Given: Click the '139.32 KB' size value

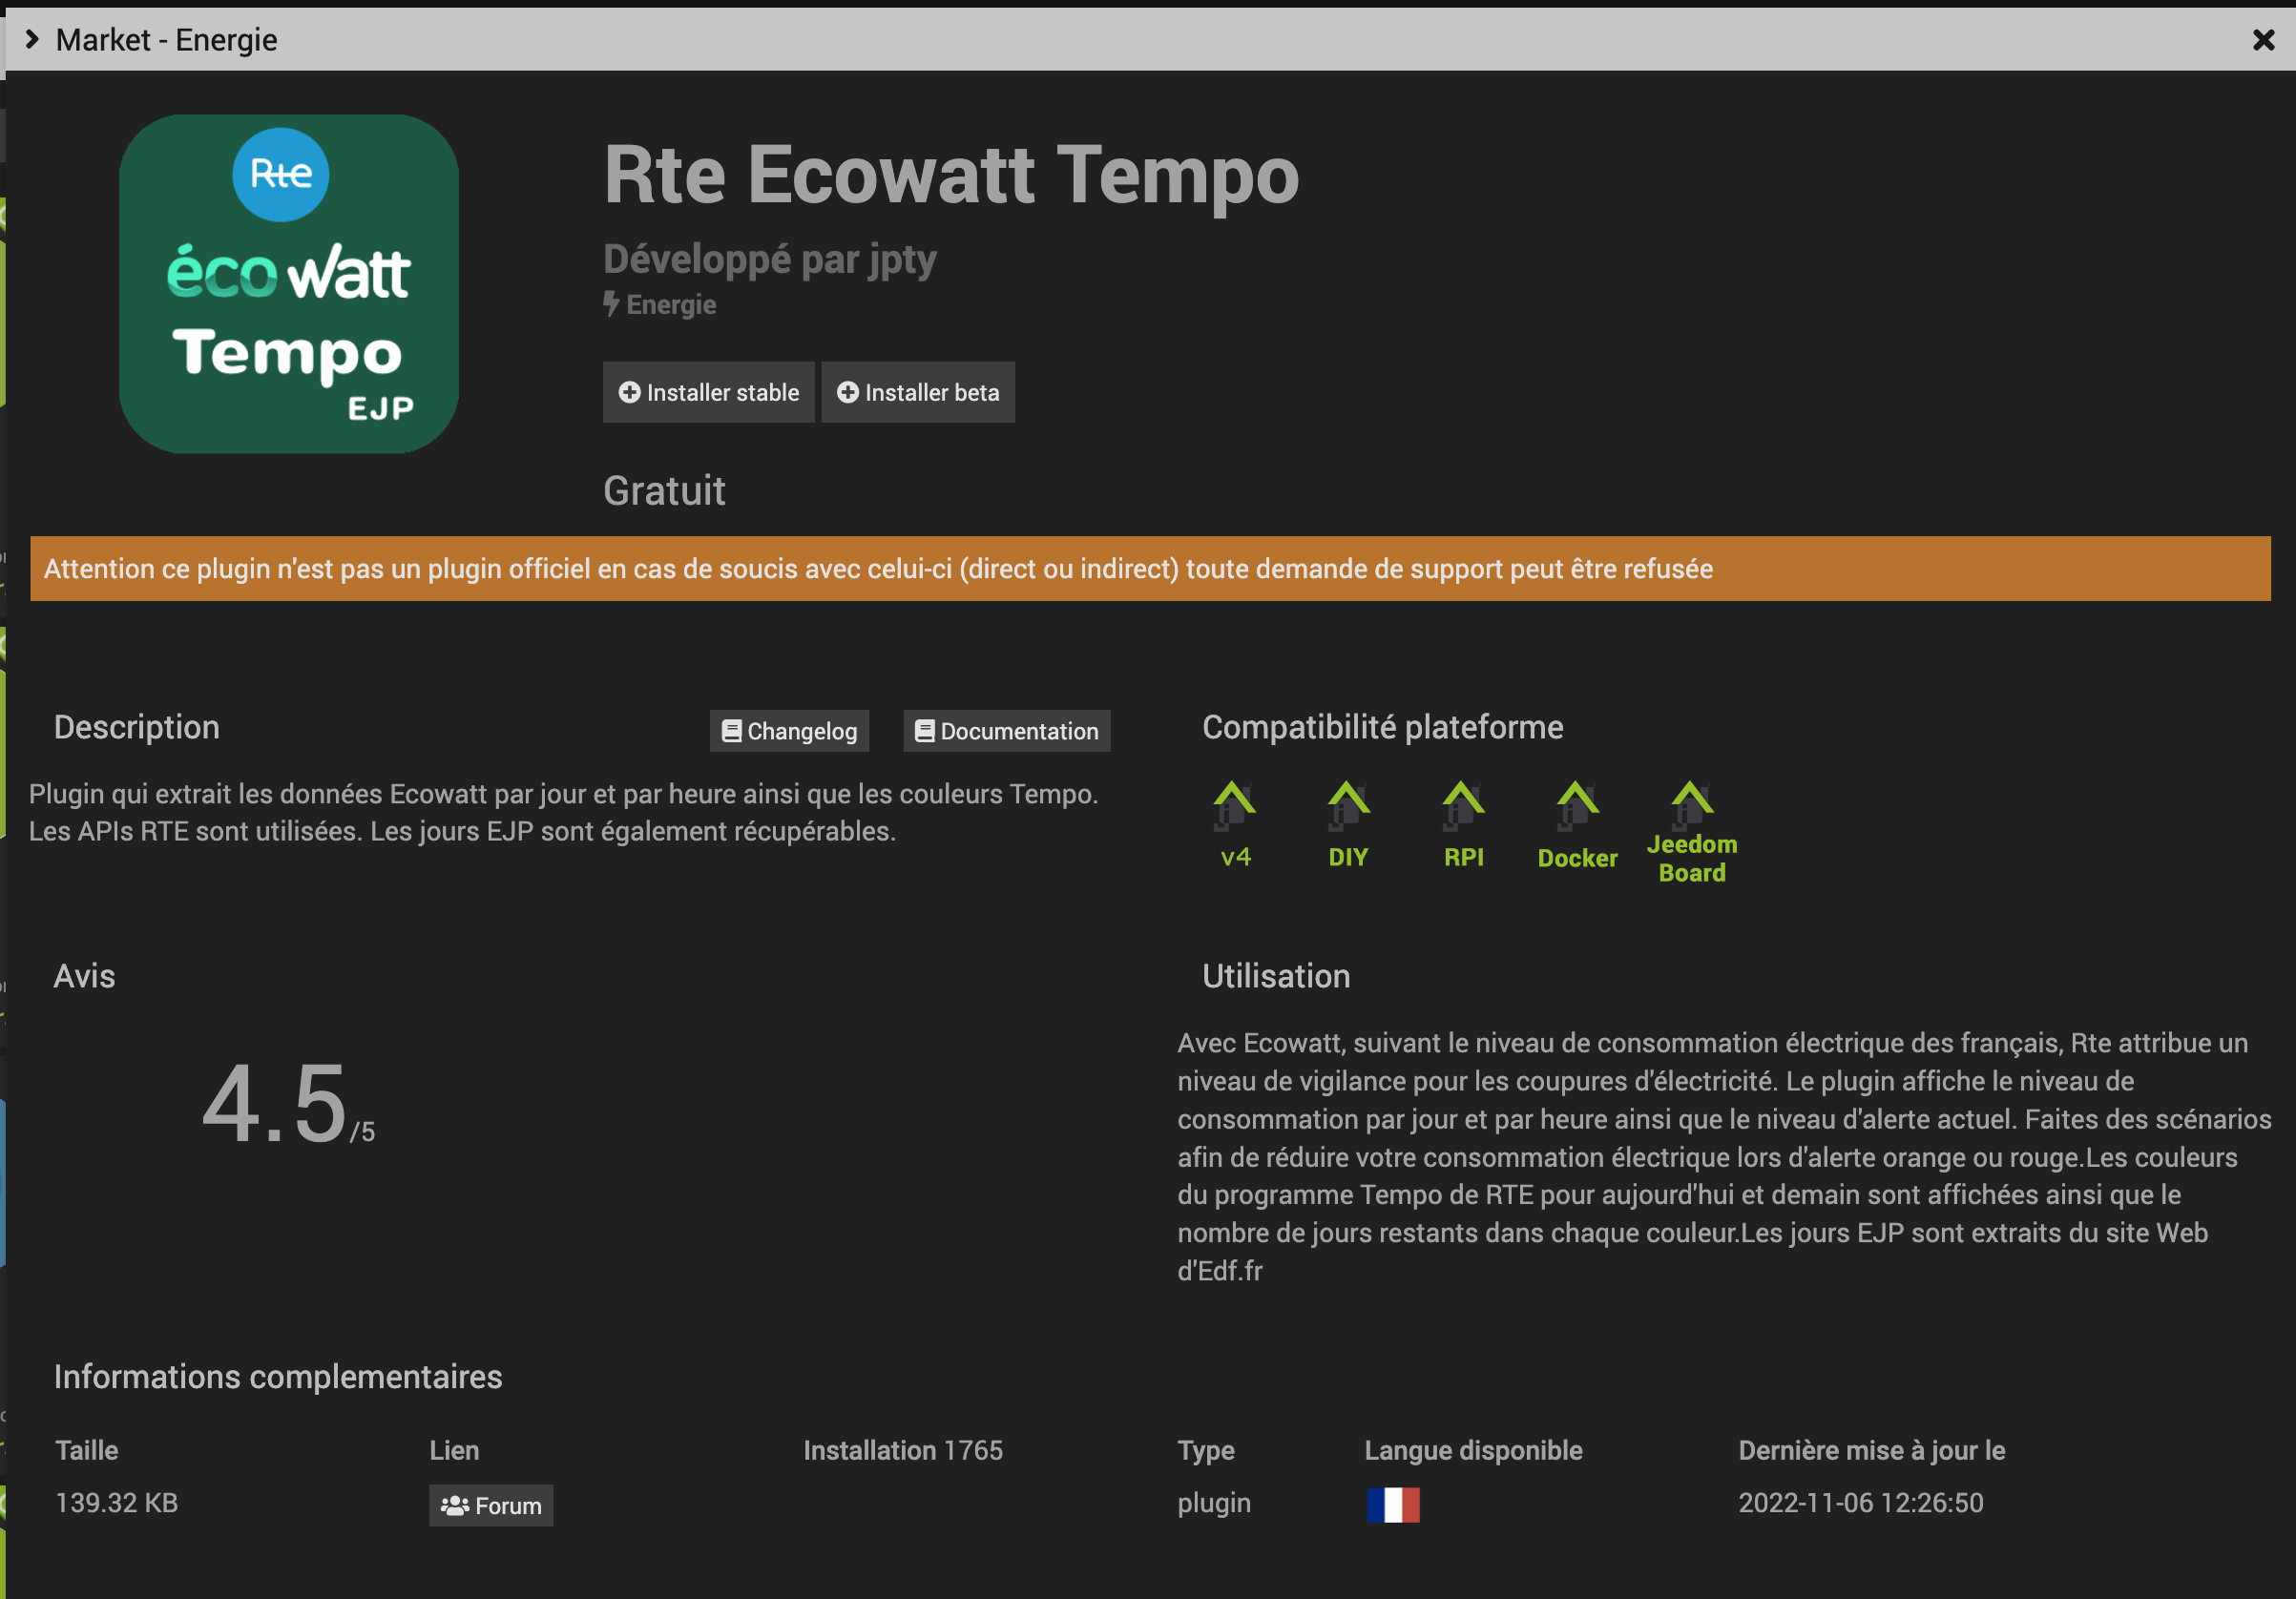Looking at the screenshot, I should coord(117,1503).
